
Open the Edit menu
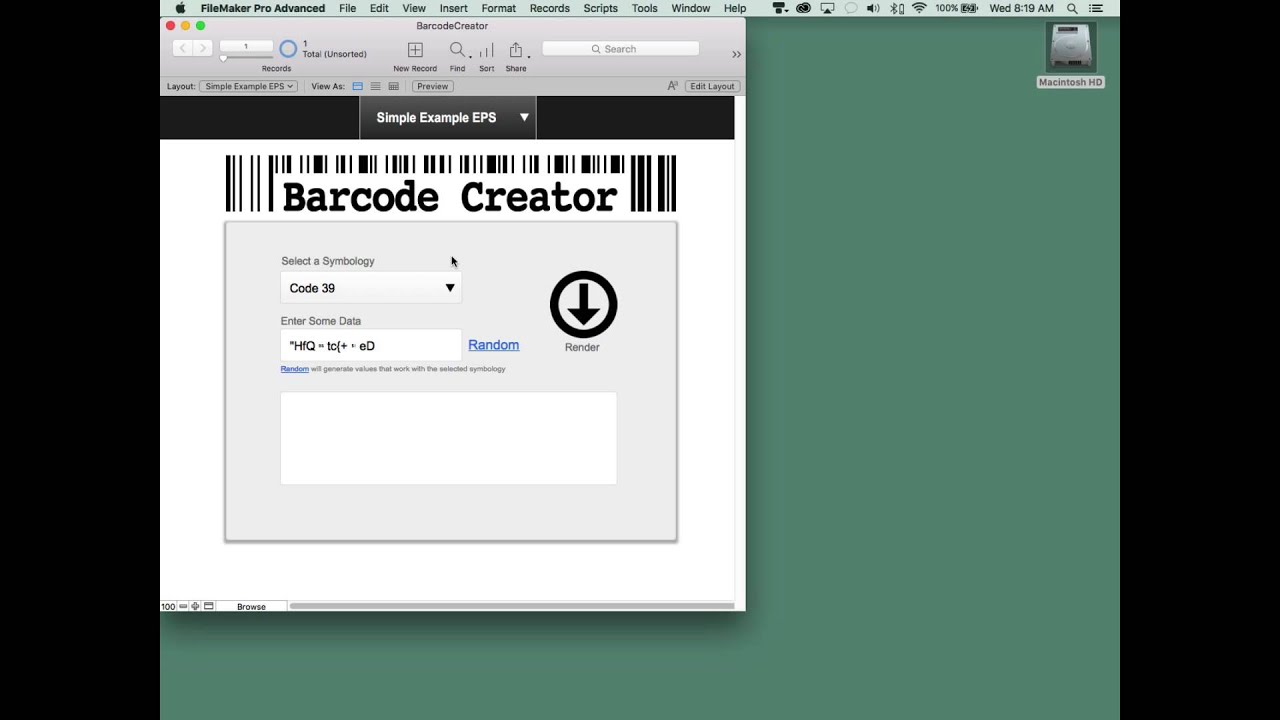click(x=379, y=8)
